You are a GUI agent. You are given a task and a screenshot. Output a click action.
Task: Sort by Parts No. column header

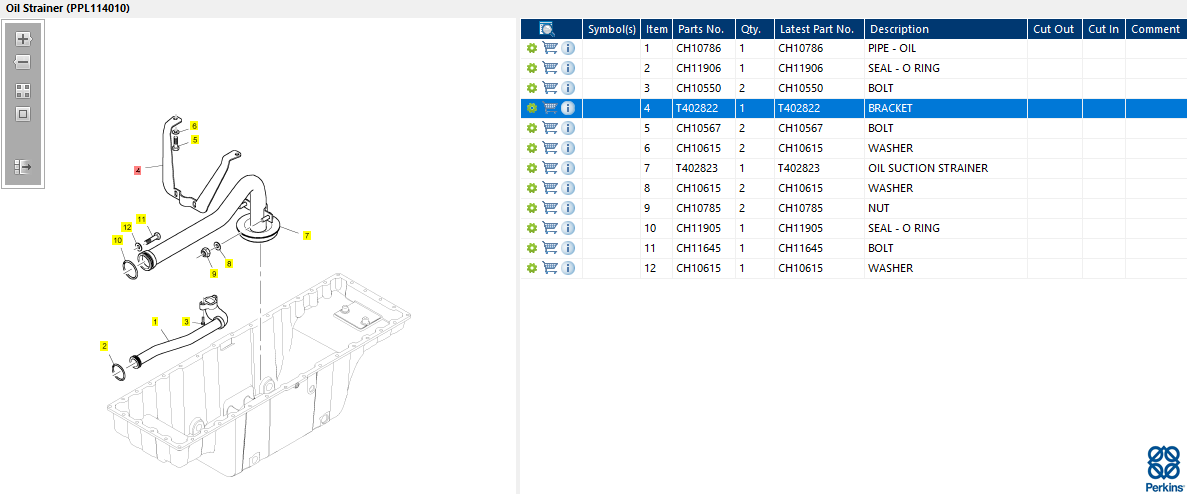(x=703, y=29)
